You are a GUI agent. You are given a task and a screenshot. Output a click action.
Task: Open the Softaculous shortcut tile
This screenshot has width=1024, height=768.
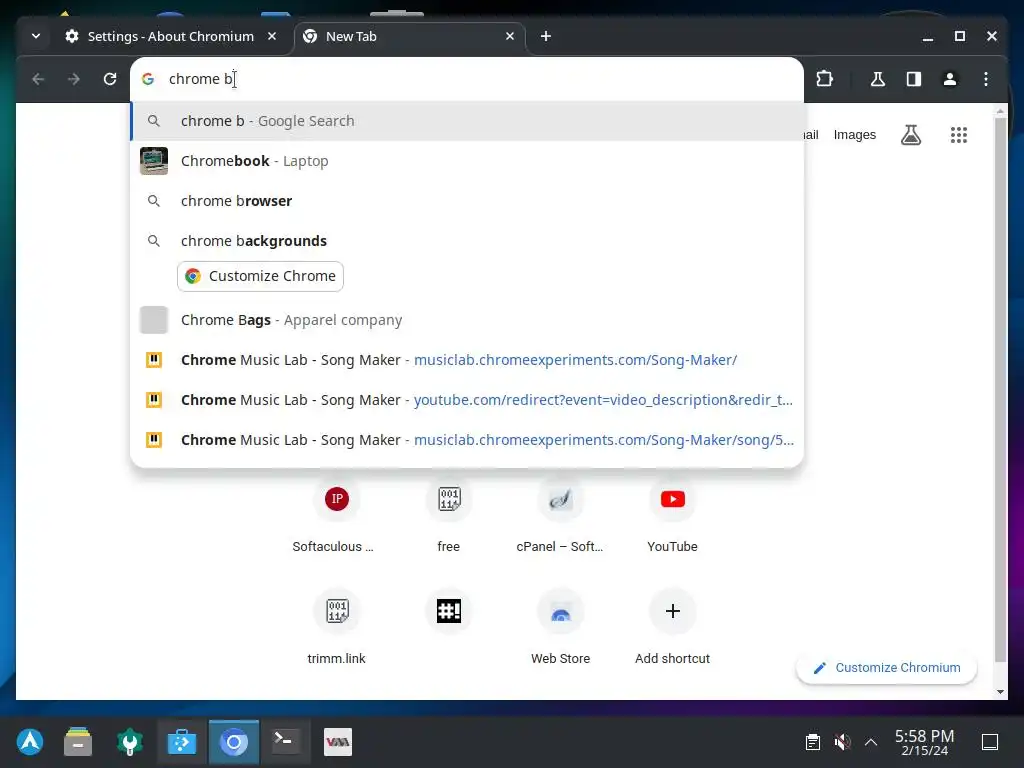tap(336, 516)
